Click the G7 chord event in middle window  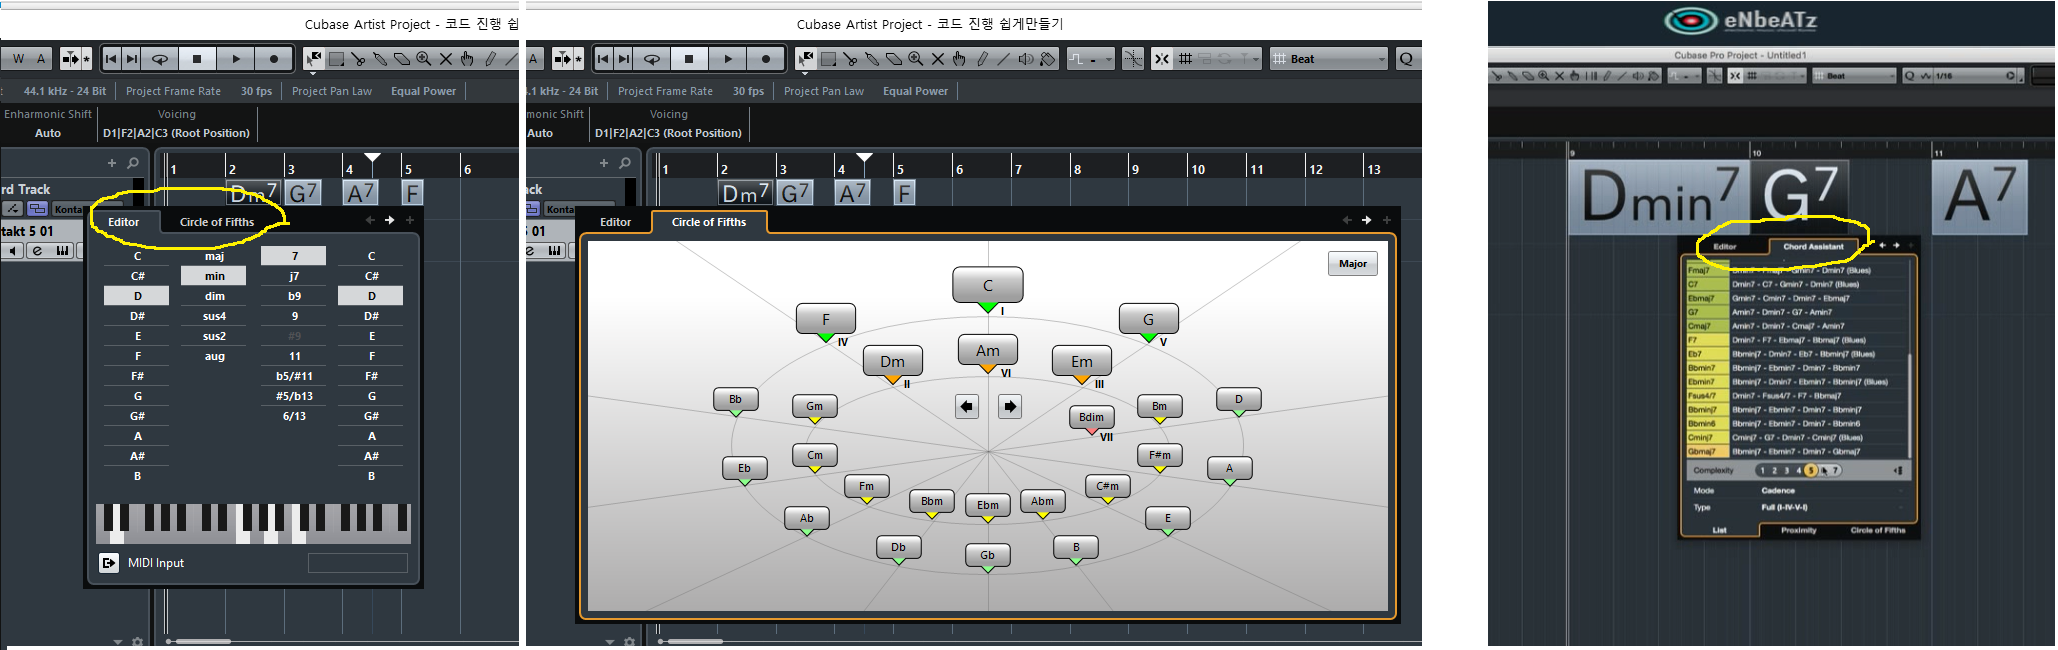tap(796, 192)
